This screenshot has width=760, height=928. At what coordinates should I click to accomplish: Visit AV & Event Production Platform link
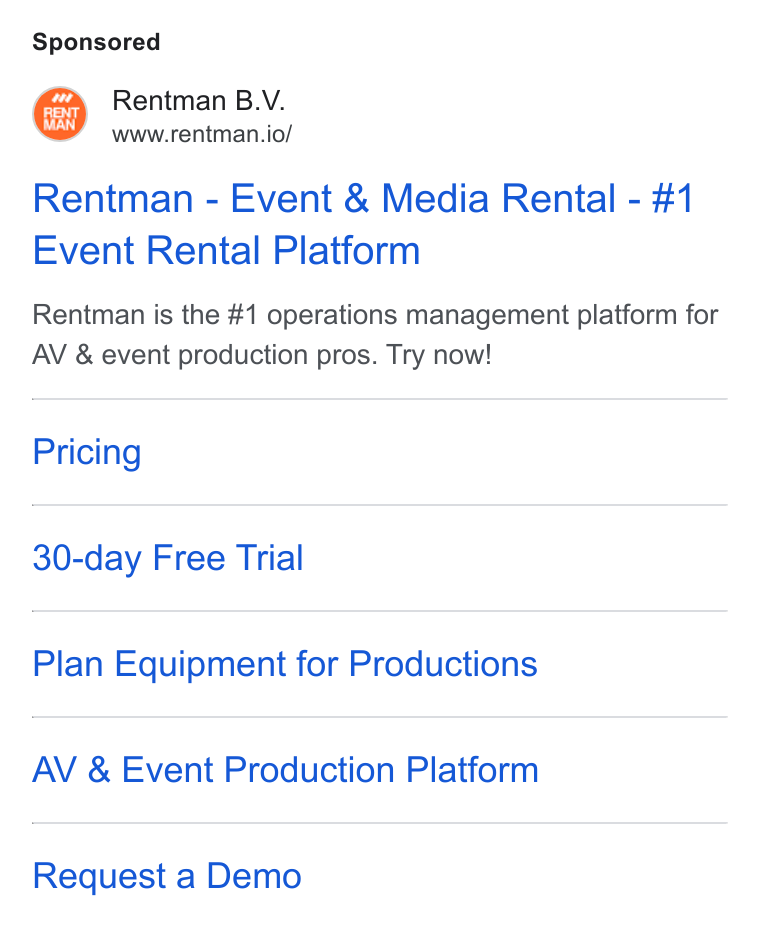click(x=286, y=770)
